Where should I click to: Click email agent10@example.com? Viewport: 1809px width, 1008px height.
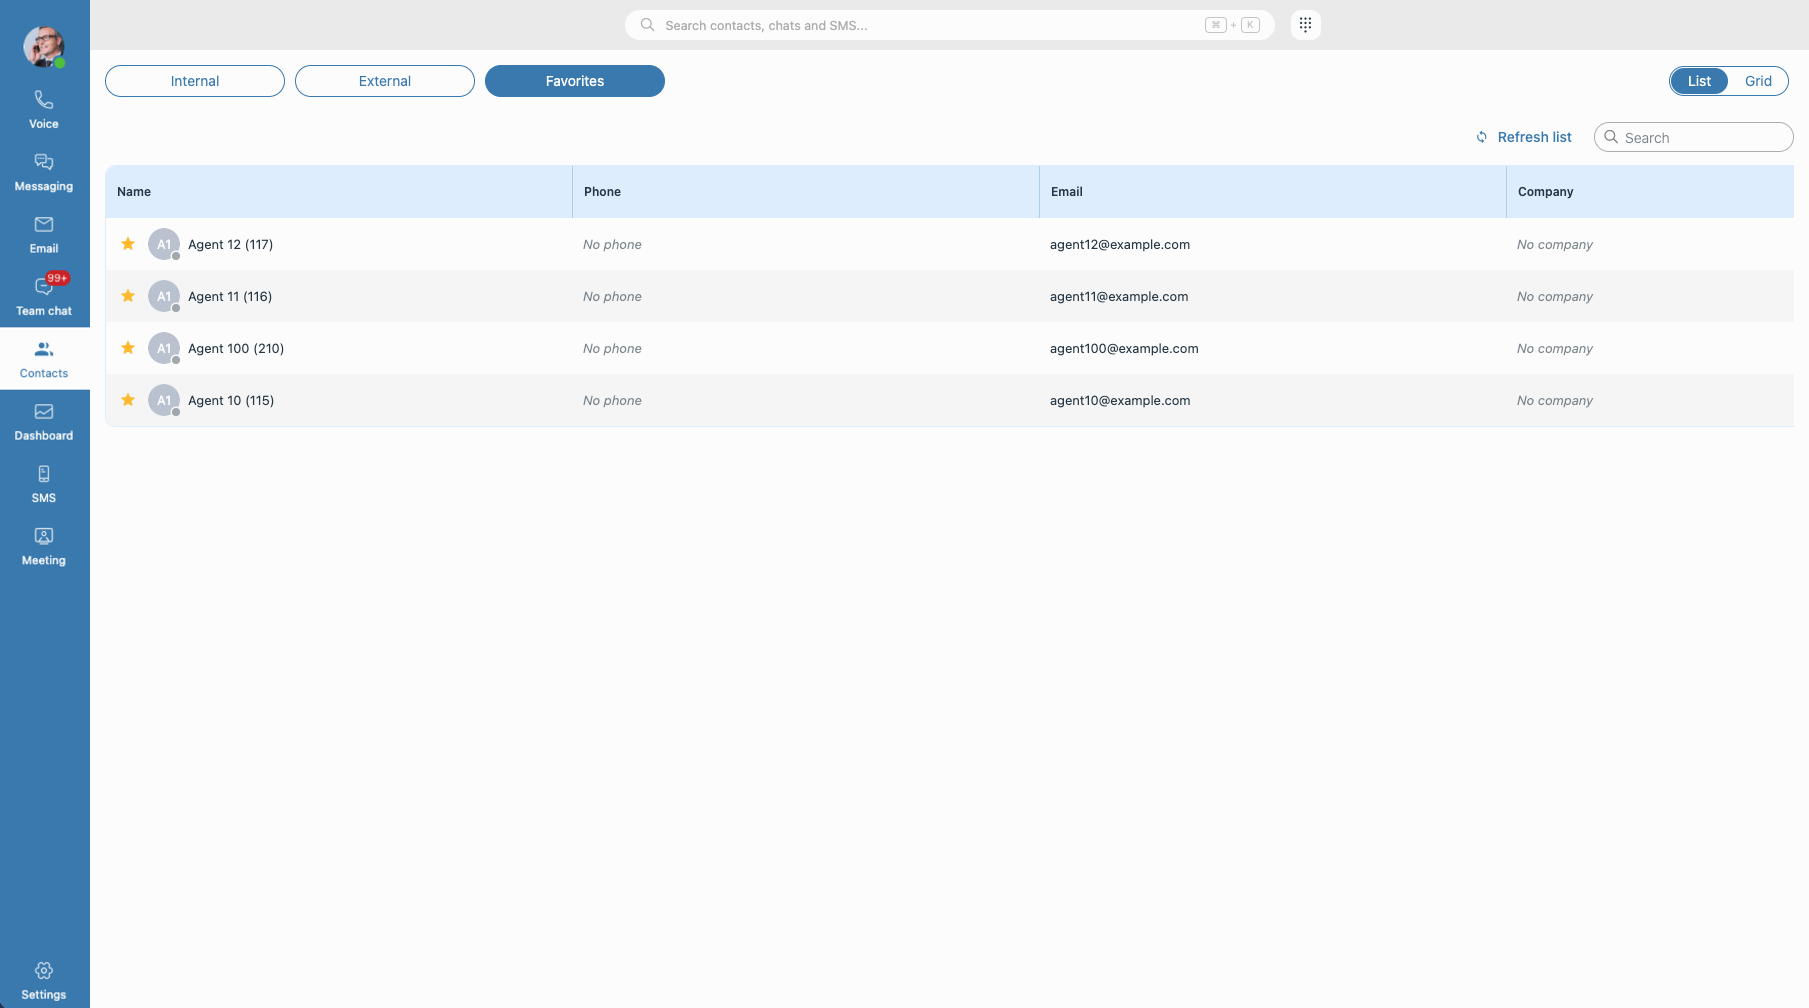1120,400
